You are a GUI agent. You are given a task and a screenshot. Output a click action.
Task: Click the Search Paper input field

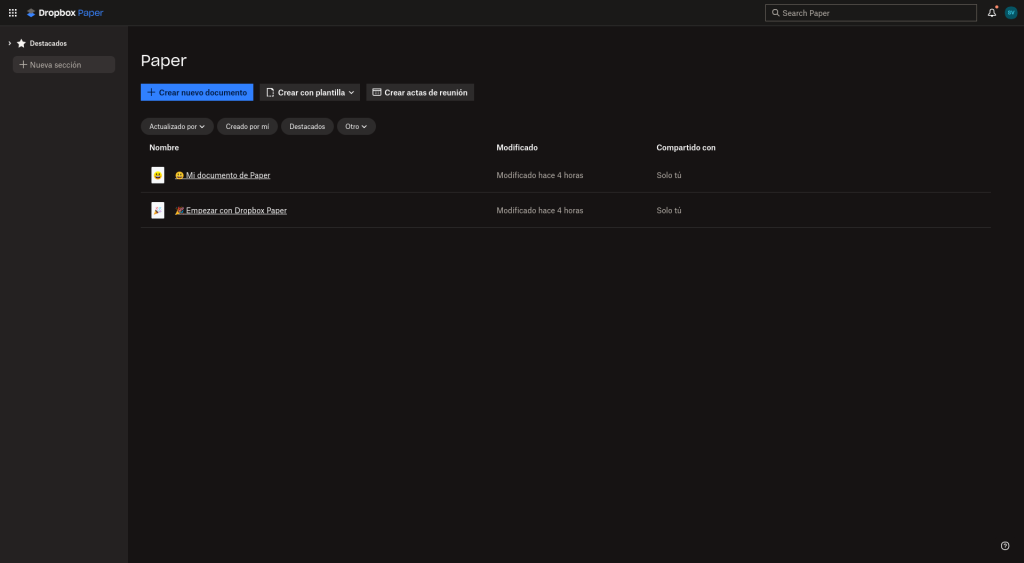pyautogui.click(x=870, y=13)
